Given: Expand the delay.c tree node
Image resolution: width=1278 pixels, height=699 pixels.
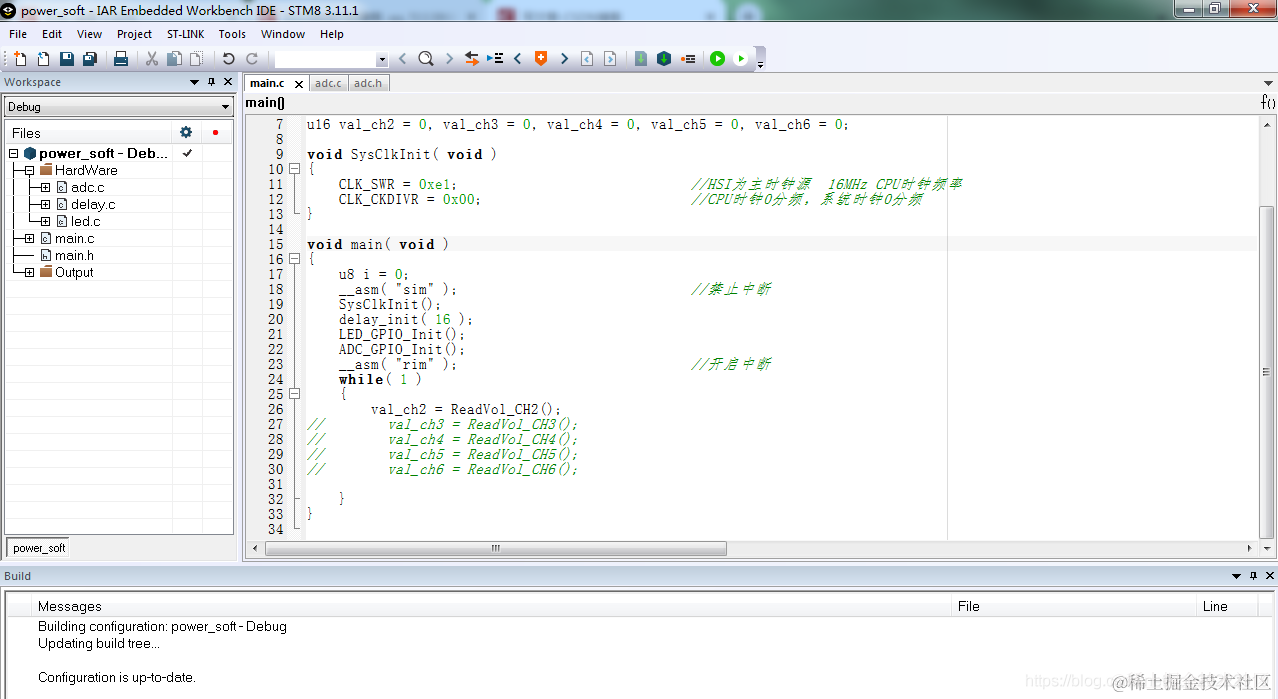Looking at the screenshot, I should [x=45, y=204].
